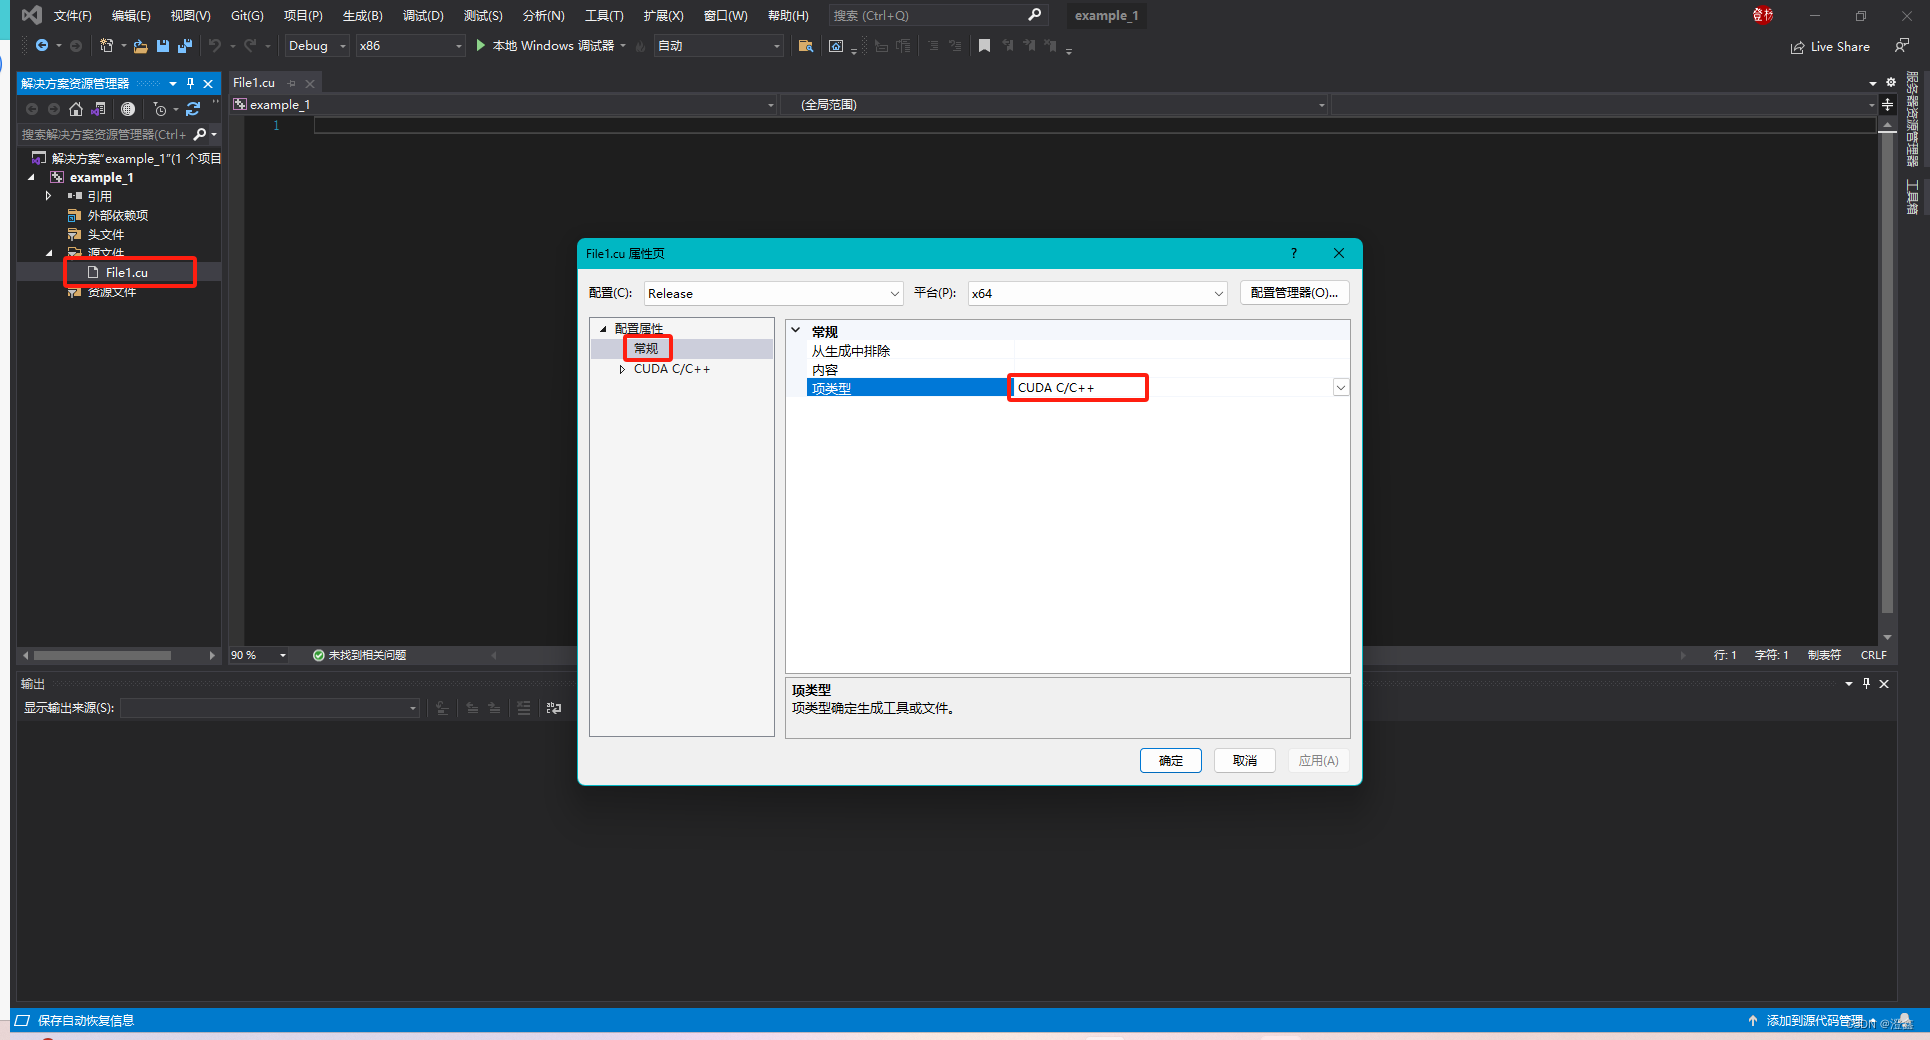1930x1040 pixels.
Task: Collapse the 配置属性 tree node
Action: (603, 329)
